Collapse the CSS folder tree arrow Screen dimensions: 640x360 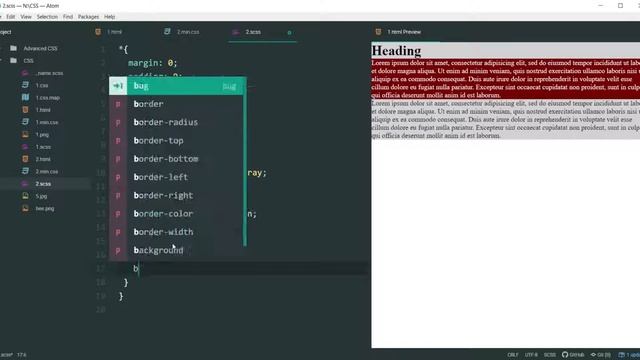coord(1,60)
